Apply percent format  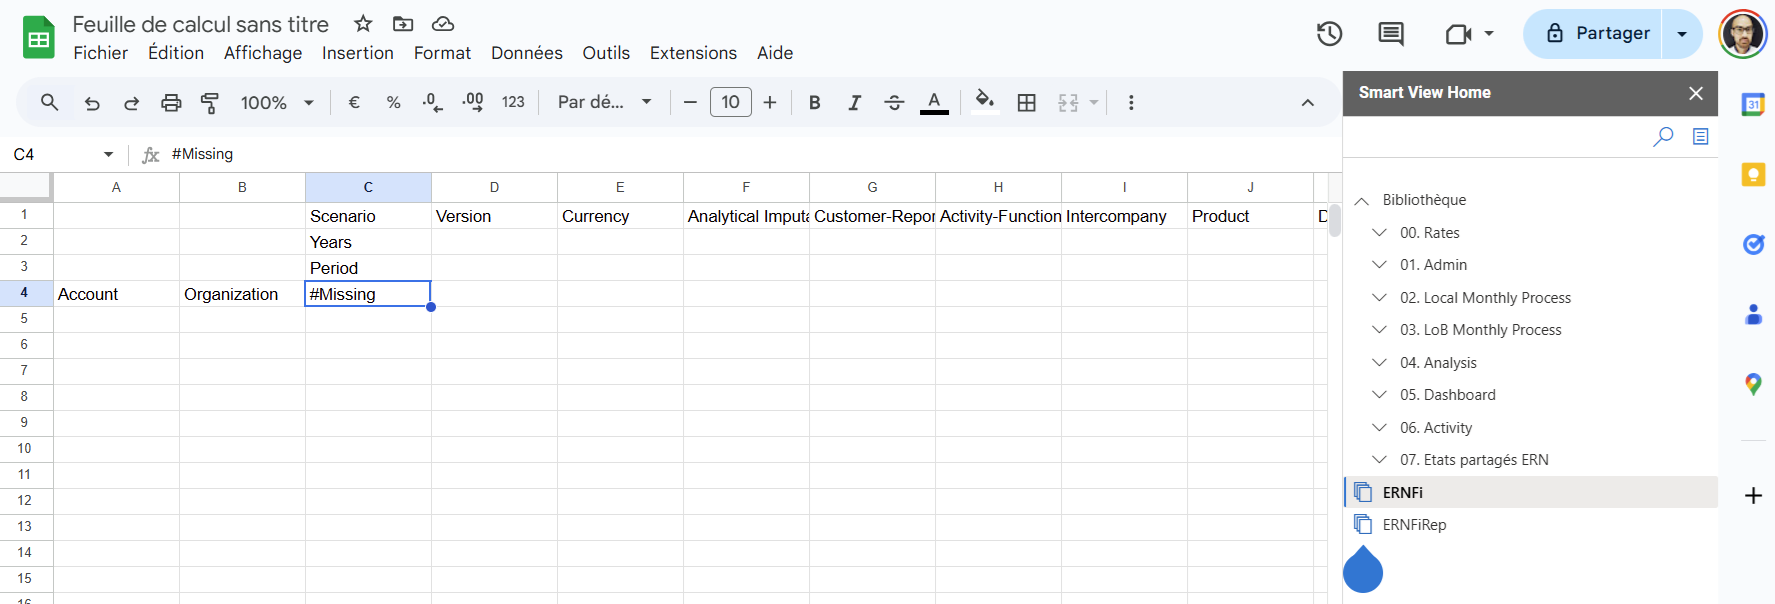pyautogui.click(x=393, y=102)
